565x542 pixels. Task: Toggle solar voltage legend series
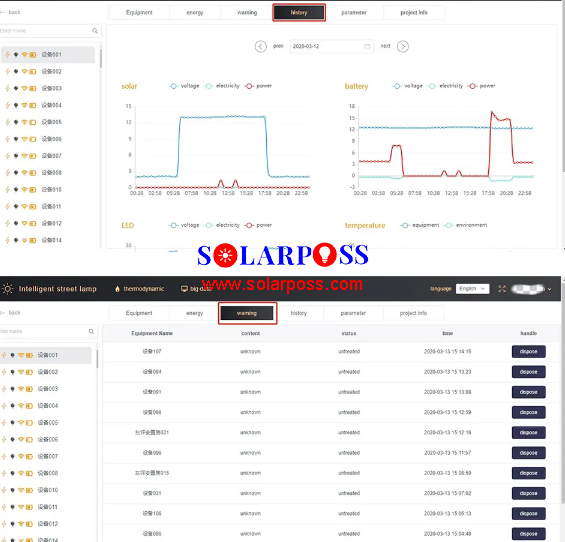click(184, 86)
